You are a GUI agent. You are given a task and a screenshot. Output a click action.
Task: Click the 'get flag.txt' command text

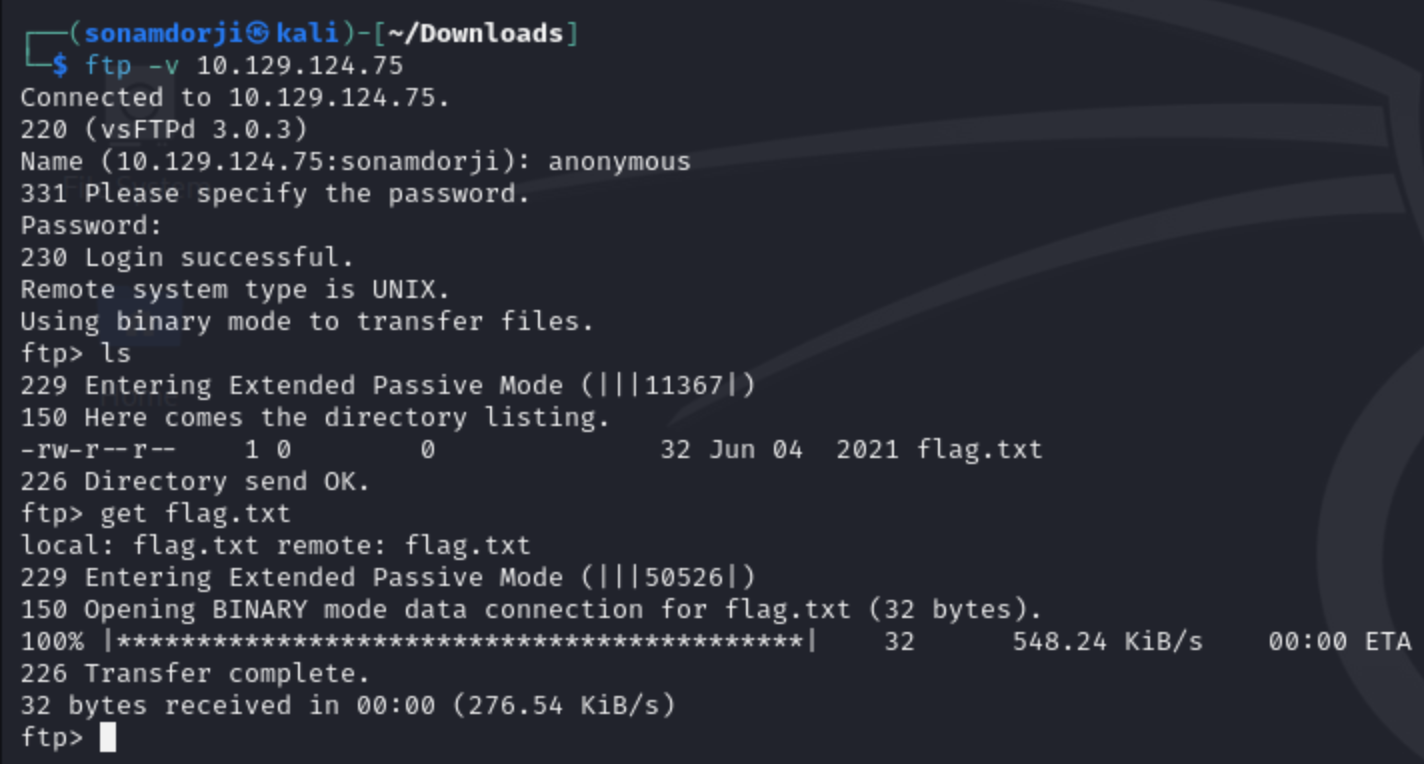195,514
